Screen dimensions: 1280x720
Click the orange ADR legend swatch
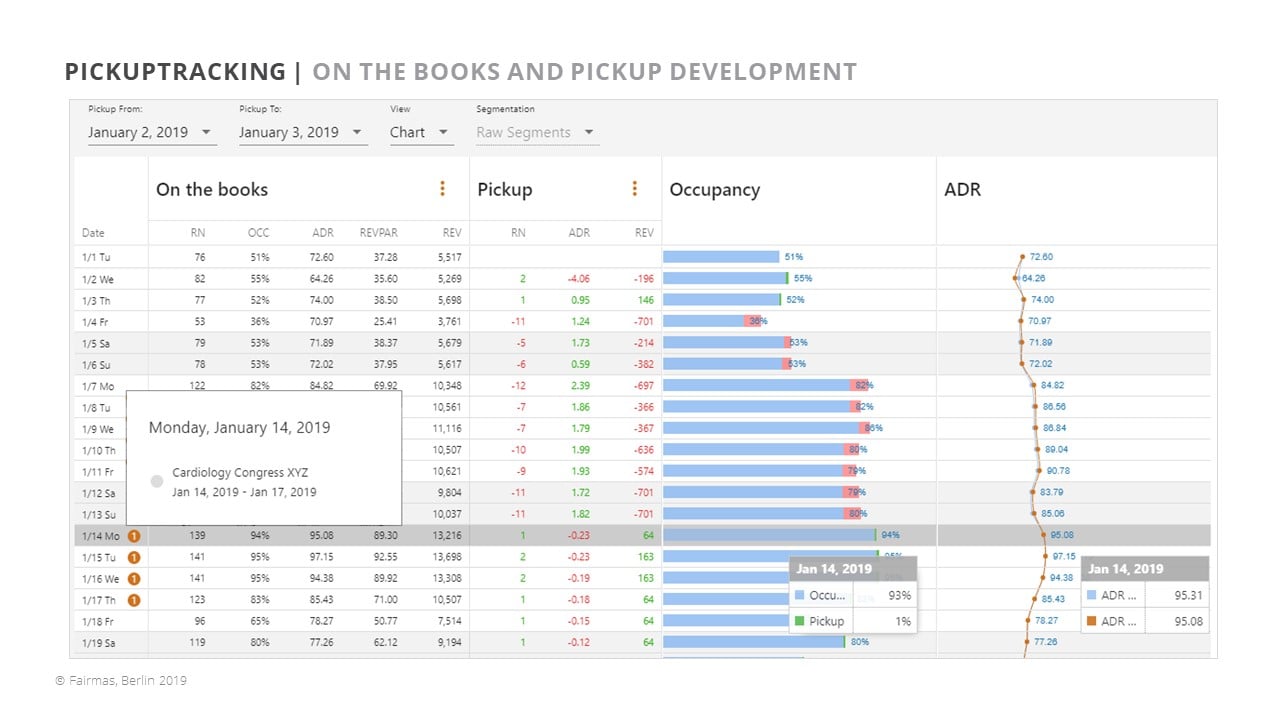[1091, 621]
